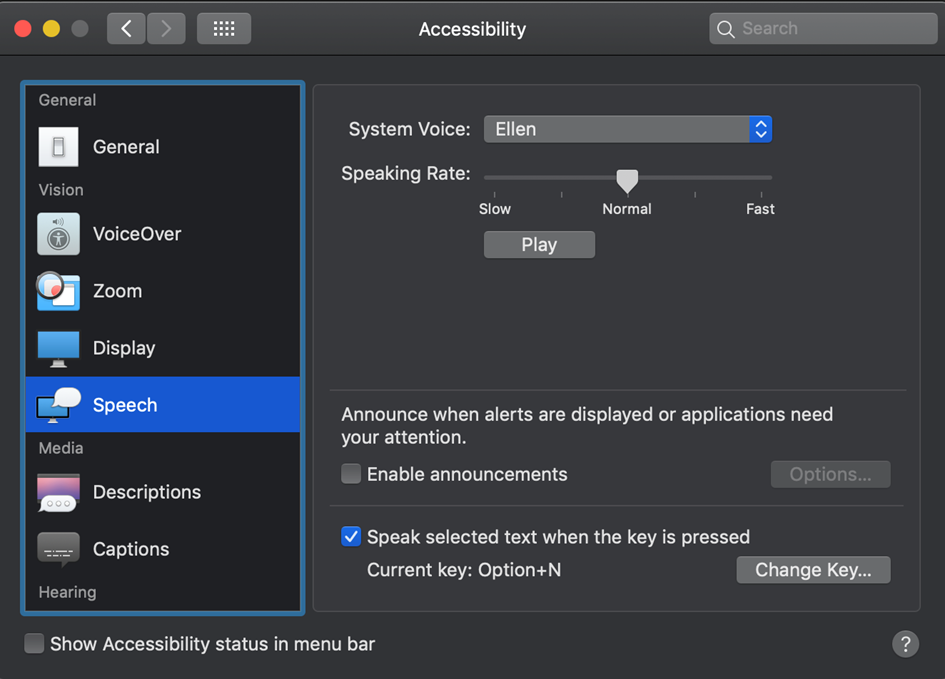Click the Change Key... button
Screen dimensions: 945x679
813,570
